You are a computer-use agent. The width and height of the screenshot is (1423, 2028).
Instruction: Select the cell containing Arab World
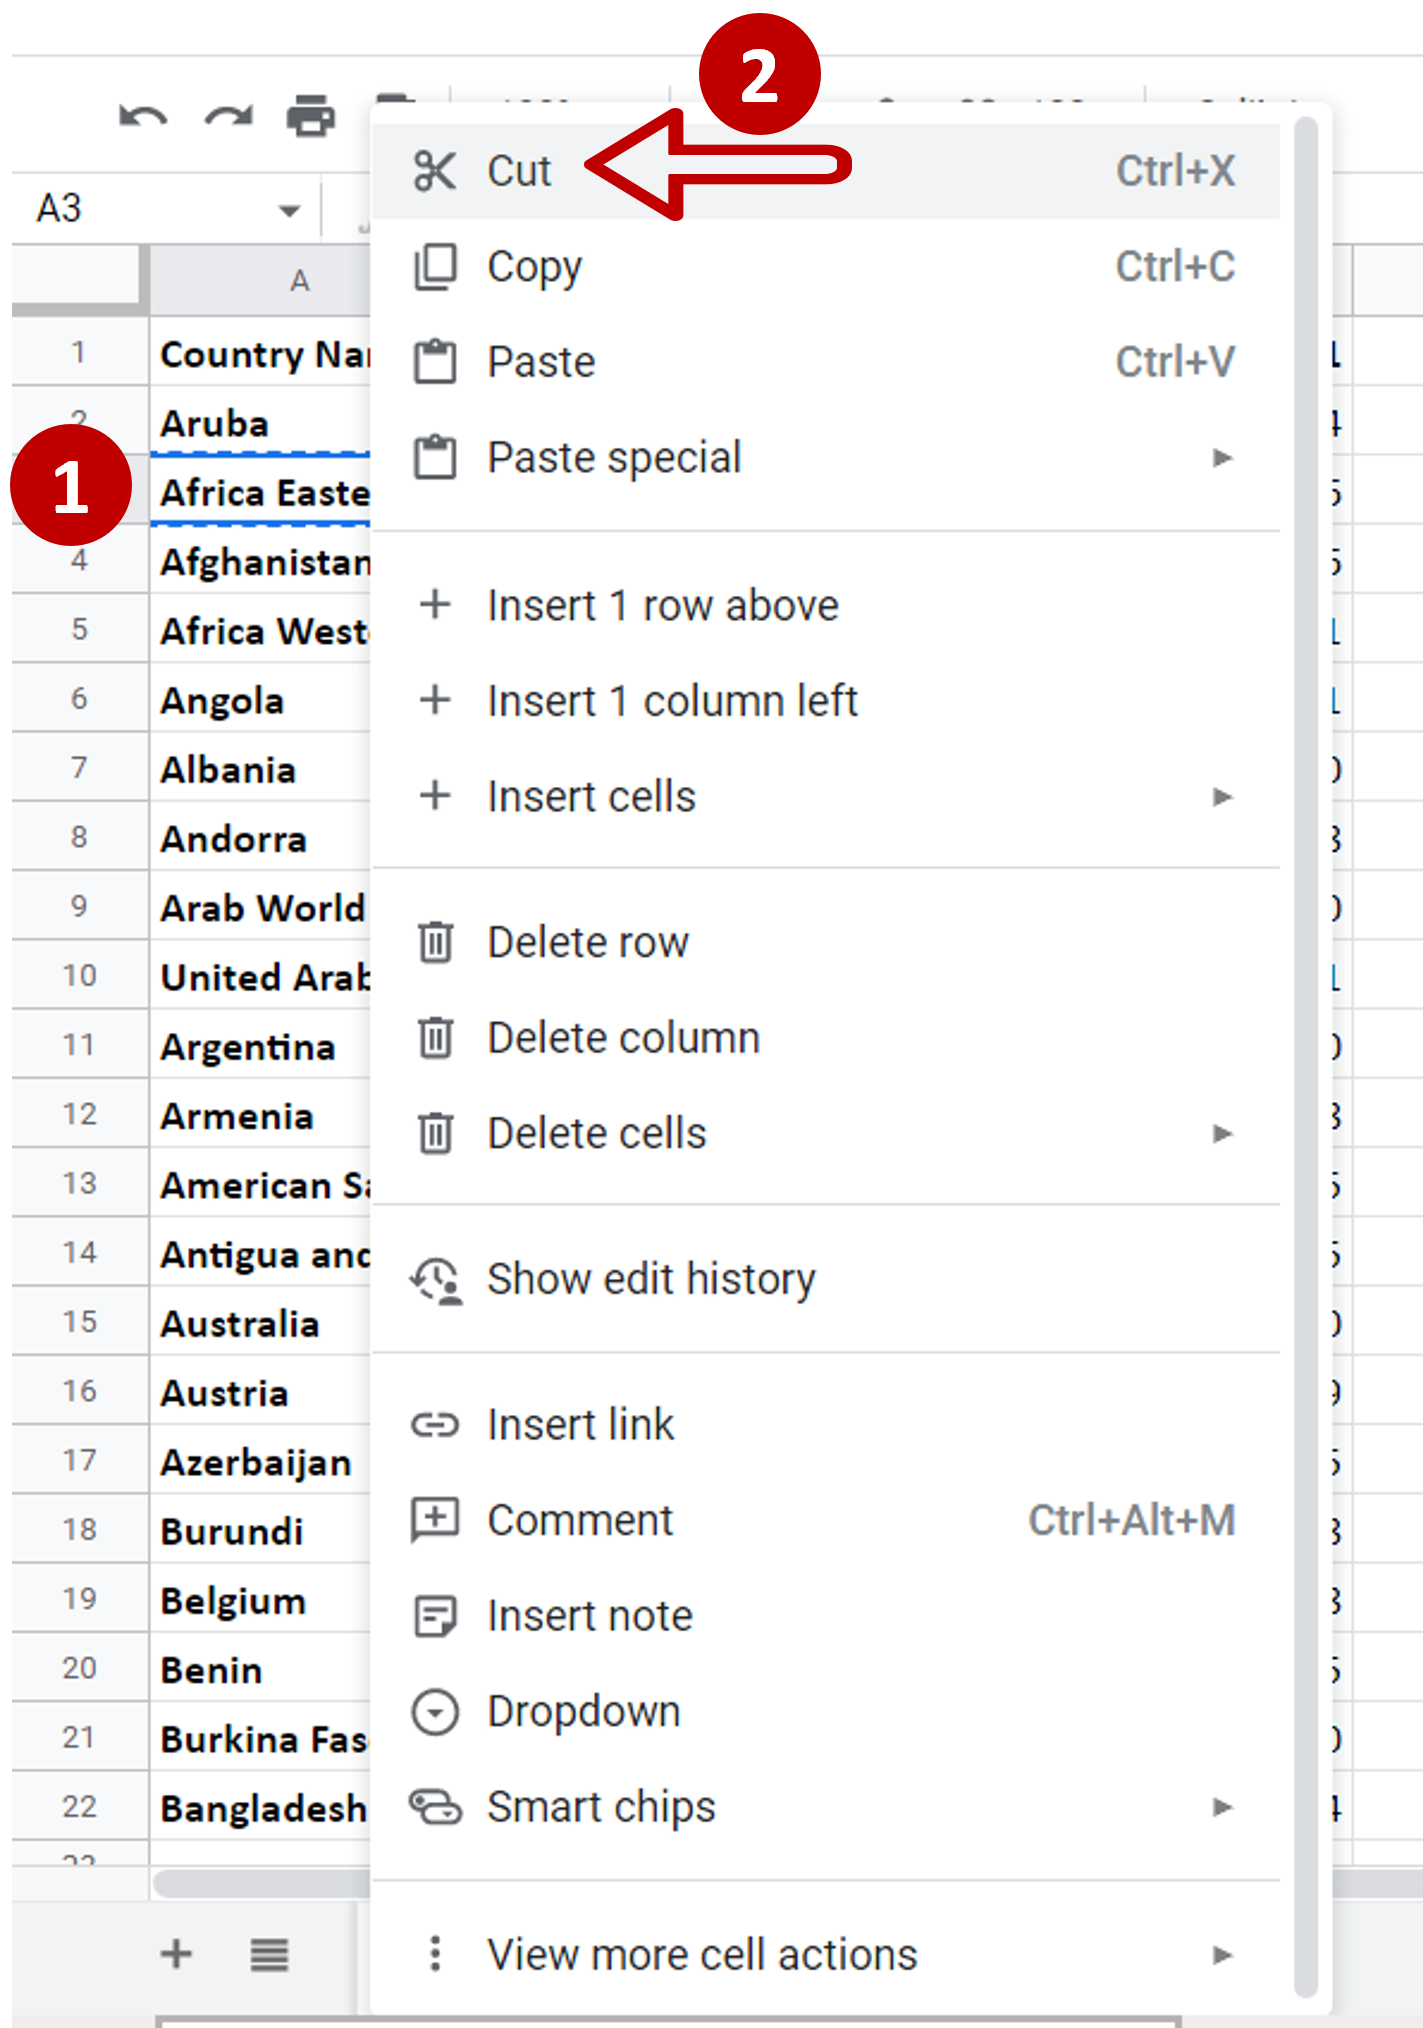[261, 906]
